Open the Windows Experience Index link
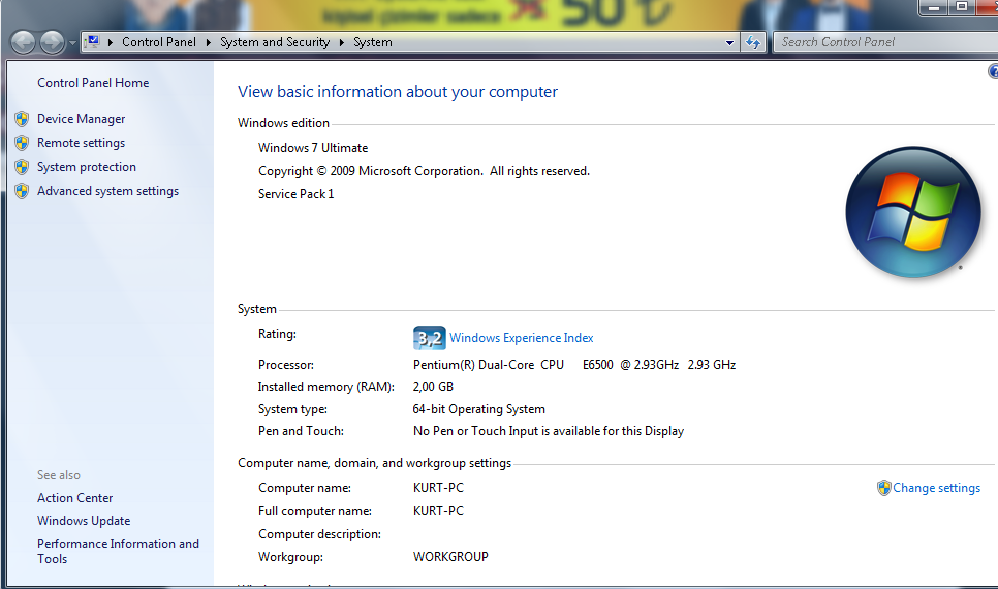998x589 pixels. click(x=521, y=338)
